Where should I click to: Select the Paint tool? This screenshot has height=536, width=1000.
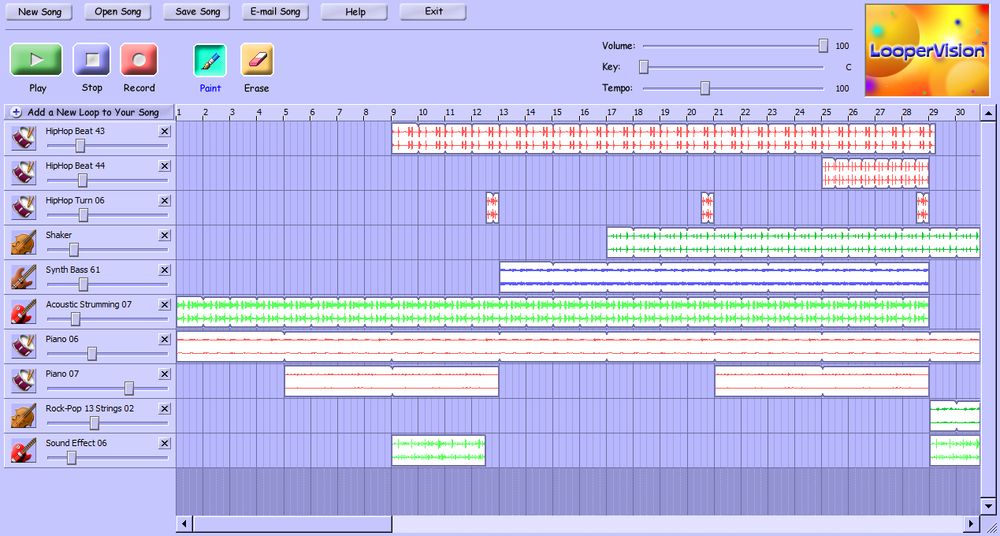pos(210,60)
